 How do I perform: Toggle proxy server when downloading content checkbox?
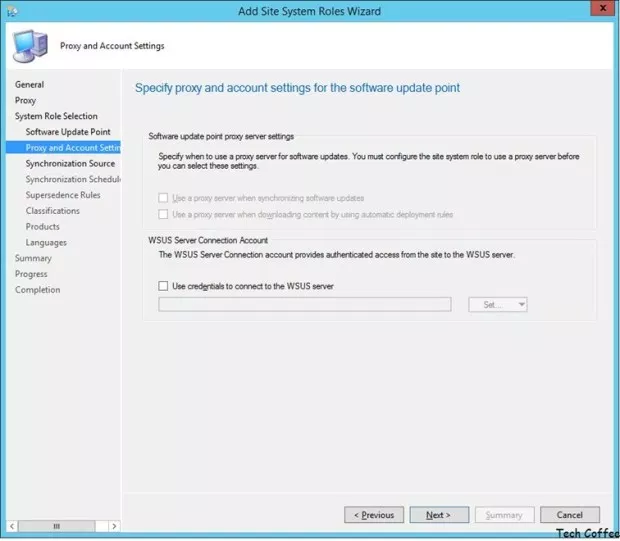click(164, 214)
